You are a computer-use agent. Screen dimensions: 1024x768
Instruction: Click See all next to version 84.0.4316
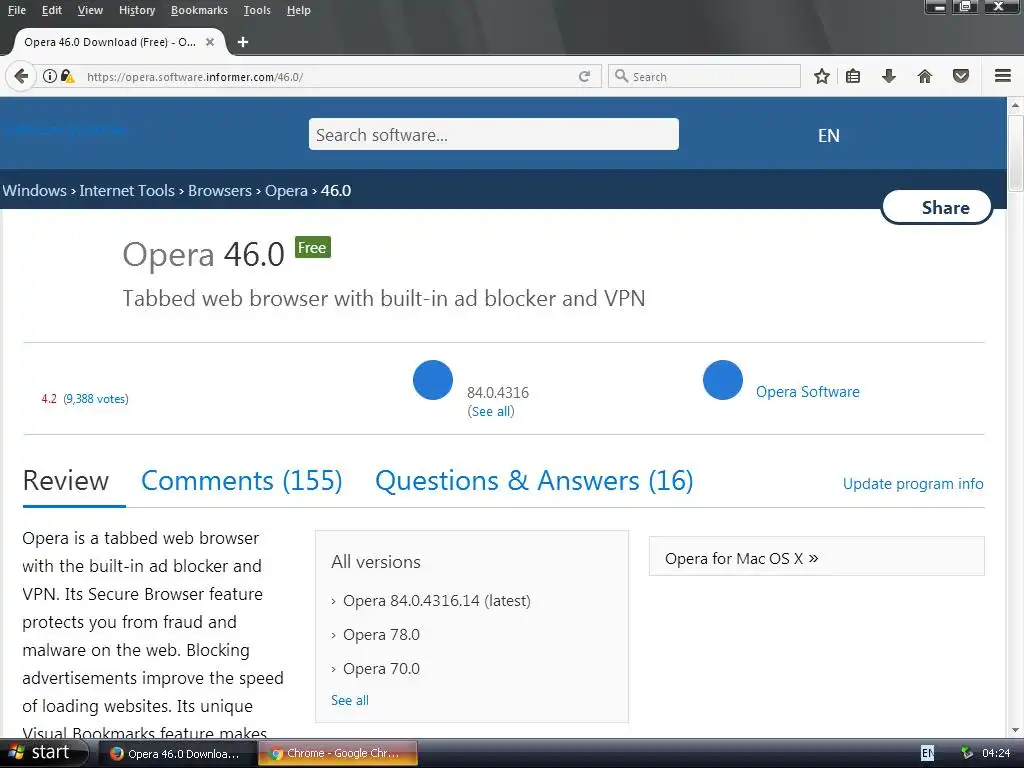[x=491, y=411]
